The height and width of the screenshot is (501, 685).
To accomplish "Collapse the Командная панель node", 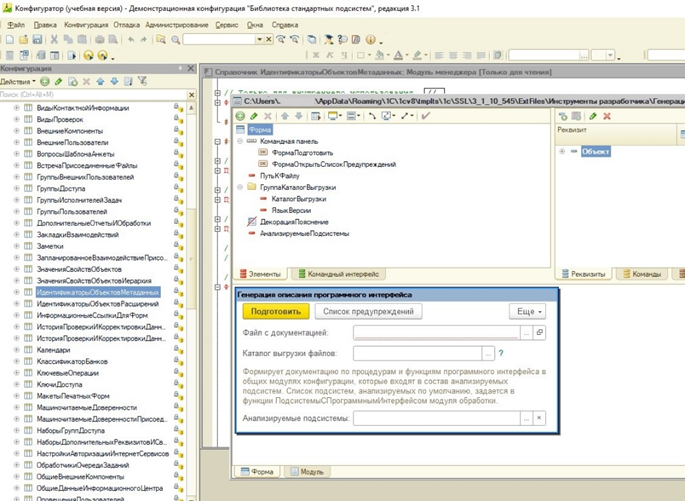I will click(x=240, y=141).
